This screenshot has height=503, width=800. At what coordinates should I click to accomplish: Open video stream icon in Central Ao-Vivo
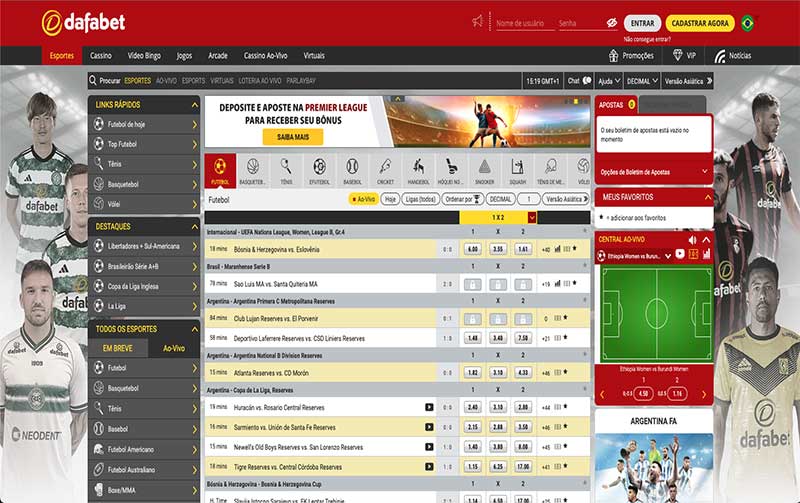point(680,254)
